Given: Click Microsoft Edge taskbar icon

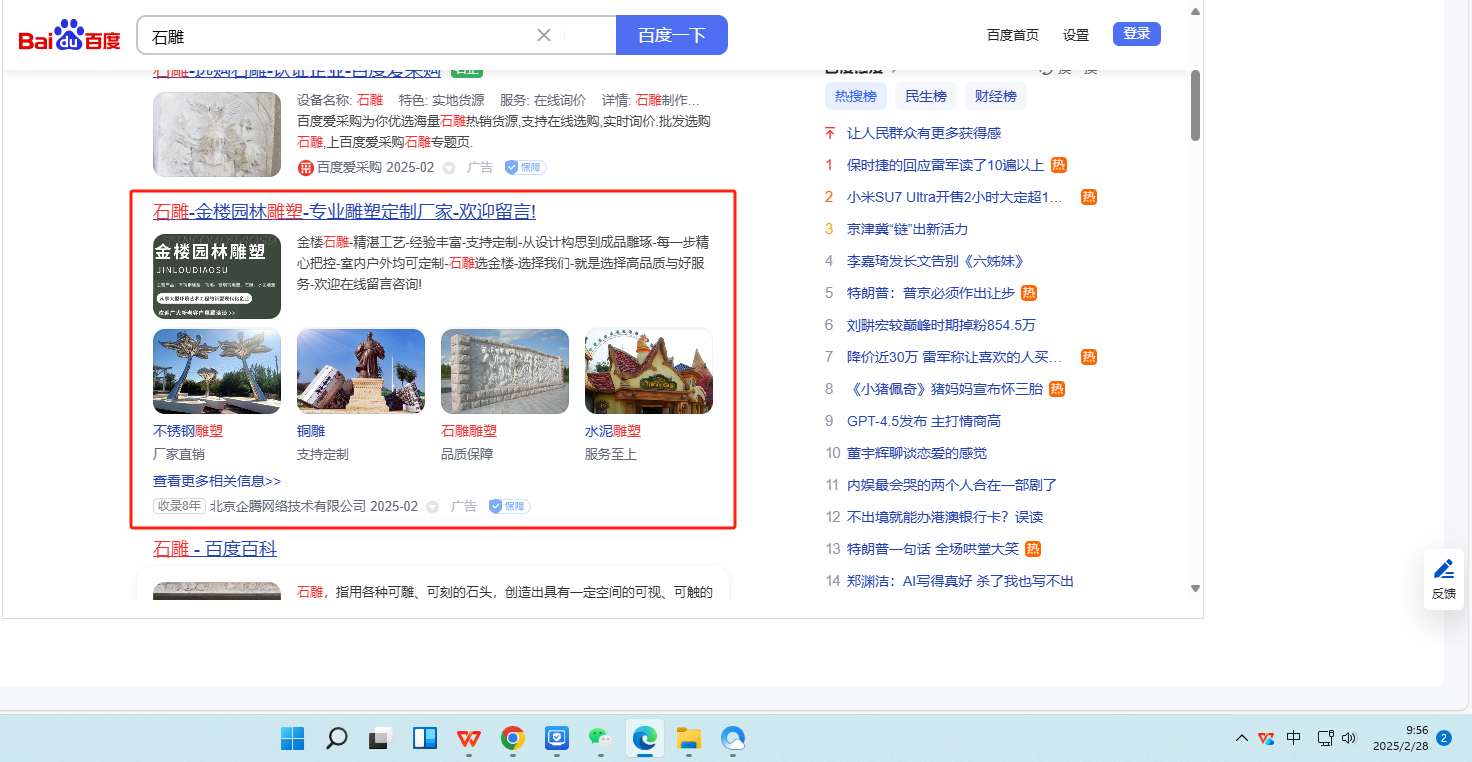Looking at the screenshot, I should point(644,739).
